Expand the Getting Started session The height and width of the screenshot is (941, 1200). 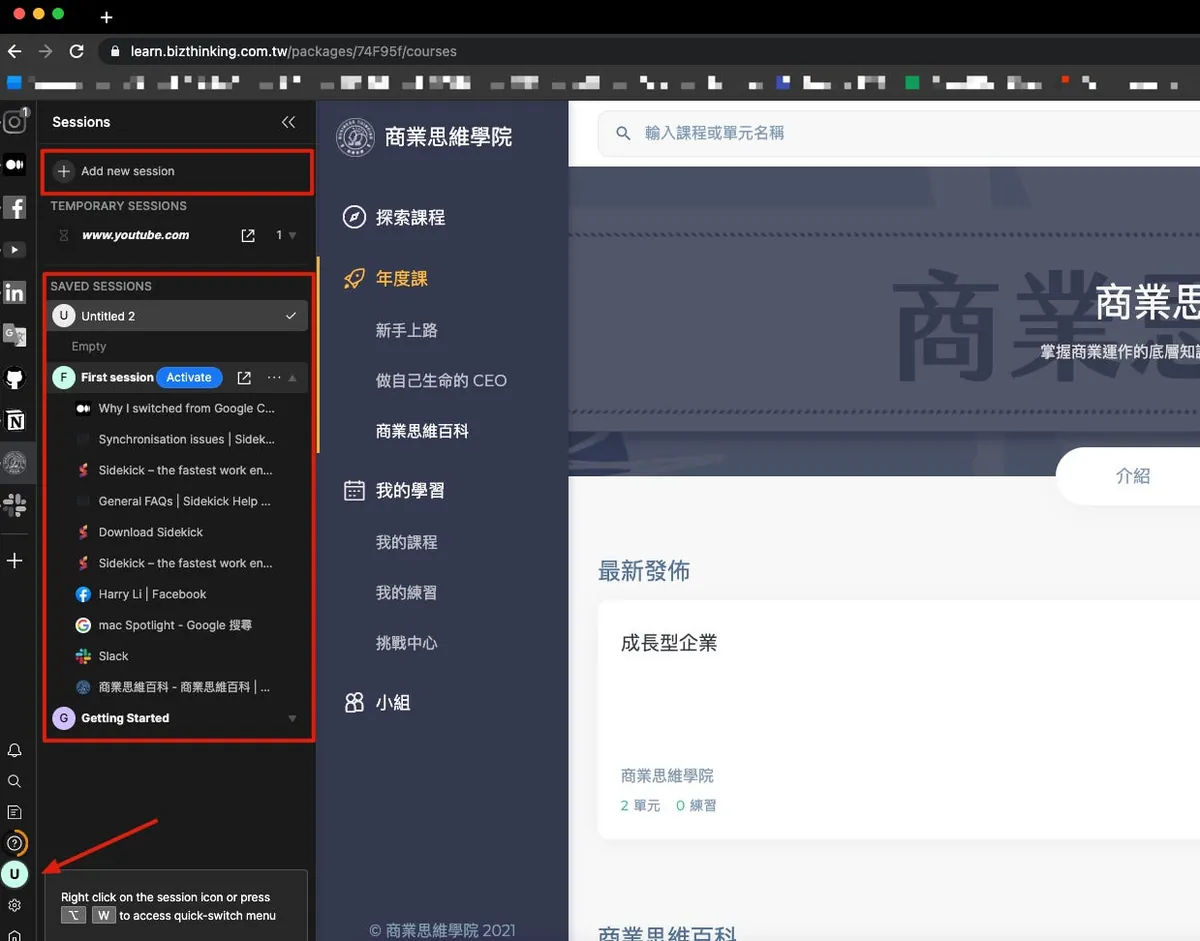(x=292, y=718)
